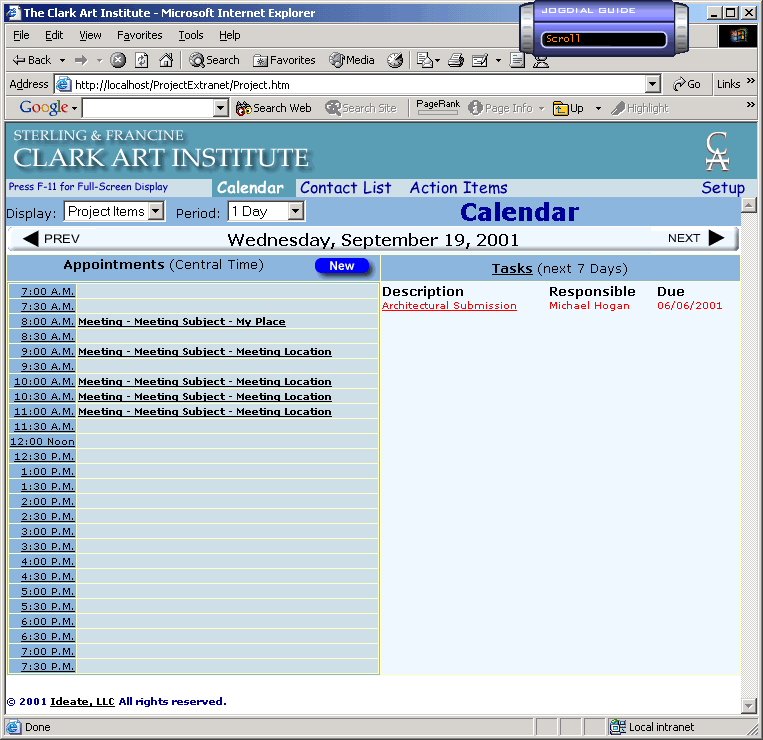
Task: Click the PageRank indicator
Action: tap(438, 107)
